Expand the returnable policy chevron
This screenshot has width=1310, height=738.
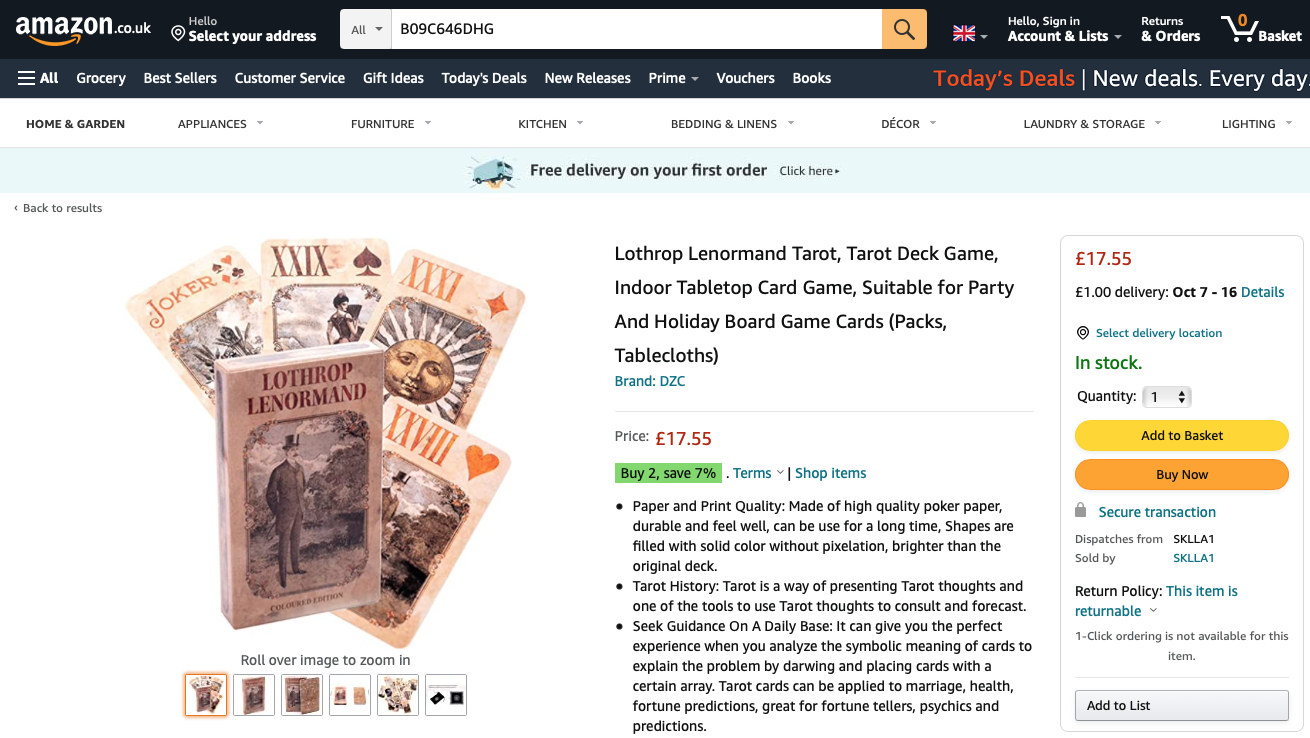1153,611
